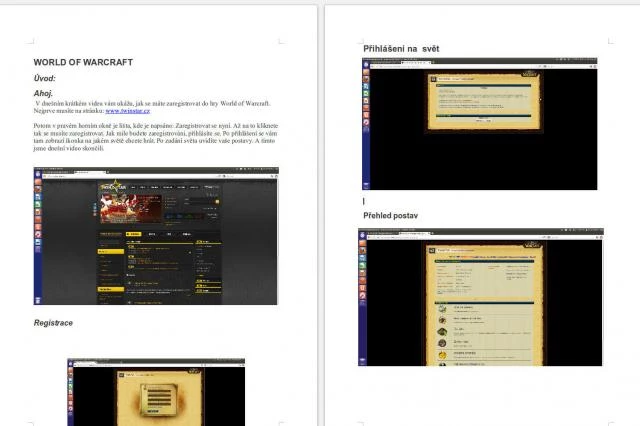This screenshot has height=426, width=640.
Task: Select the Twinstar website screenshot image
Action: click(x=156, y=236)
